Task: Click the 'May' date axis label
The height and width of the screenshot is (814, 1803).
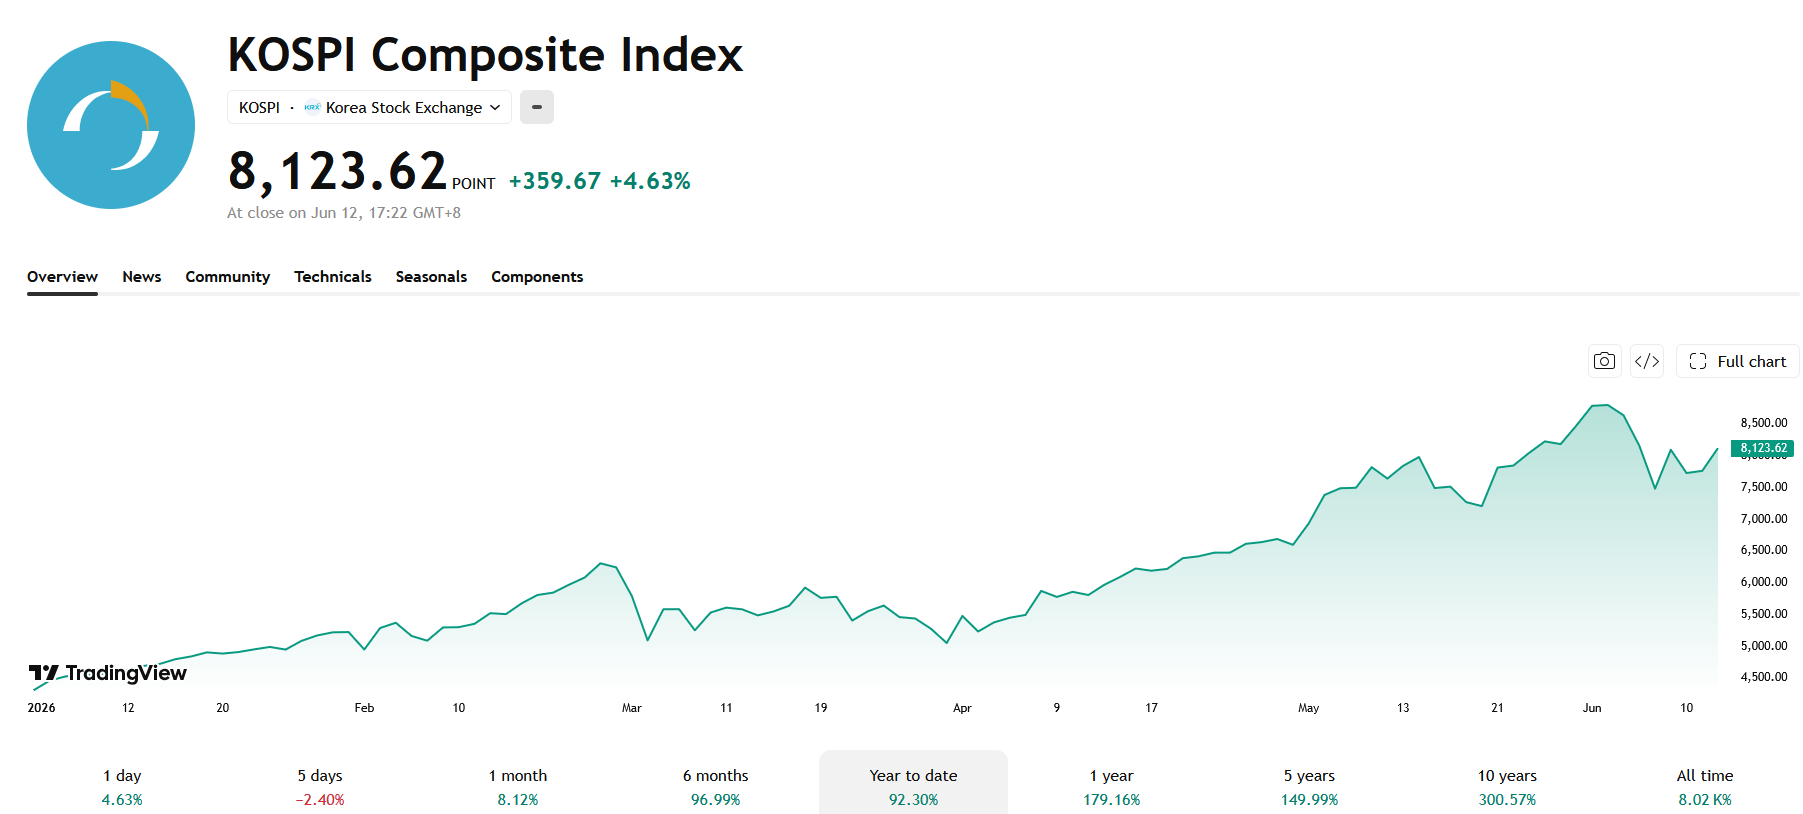Action: tap(1309, 708)
